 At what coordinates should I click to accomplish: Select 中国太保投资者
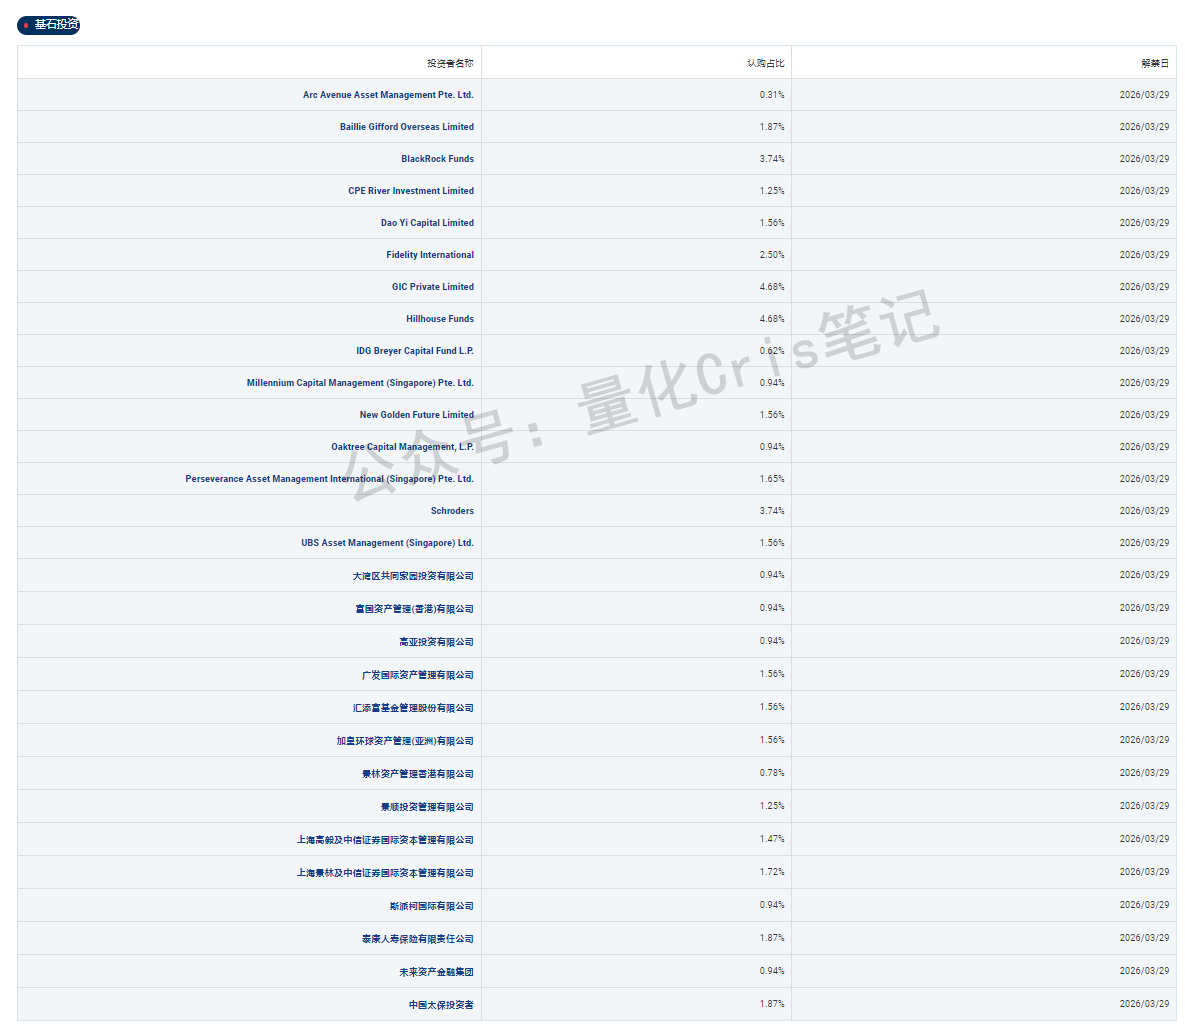441,1005
